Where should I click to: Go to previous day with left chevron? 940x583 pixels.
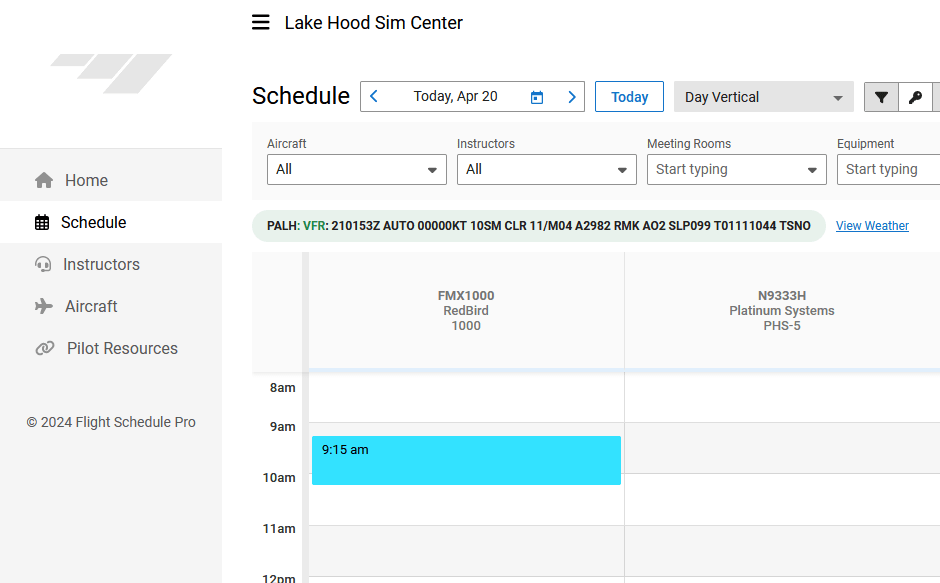[x=374, y=97]
